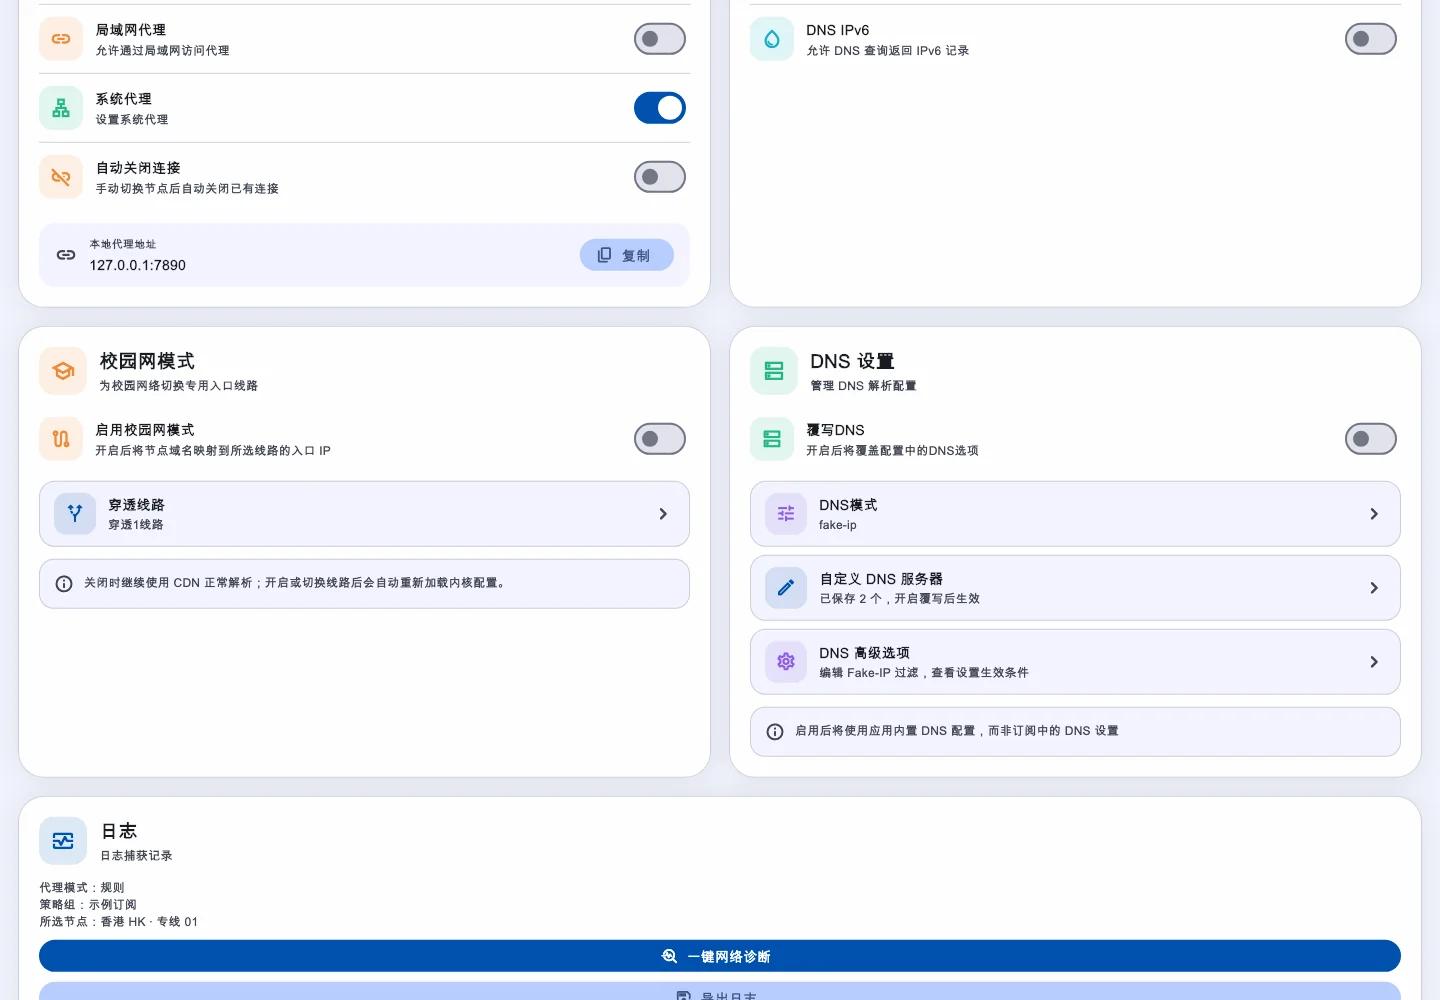1440x1000 pixels.
Task: Click 手动切换节点后自动关闭已有连接 description
Action: (x=187, y=189)
